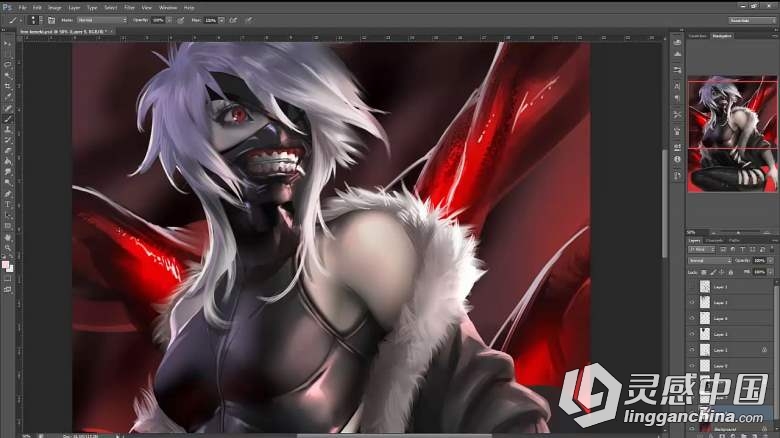Select the Dodge tool
The height and width of the screenshot is (438, 780).
click(7, 183)
